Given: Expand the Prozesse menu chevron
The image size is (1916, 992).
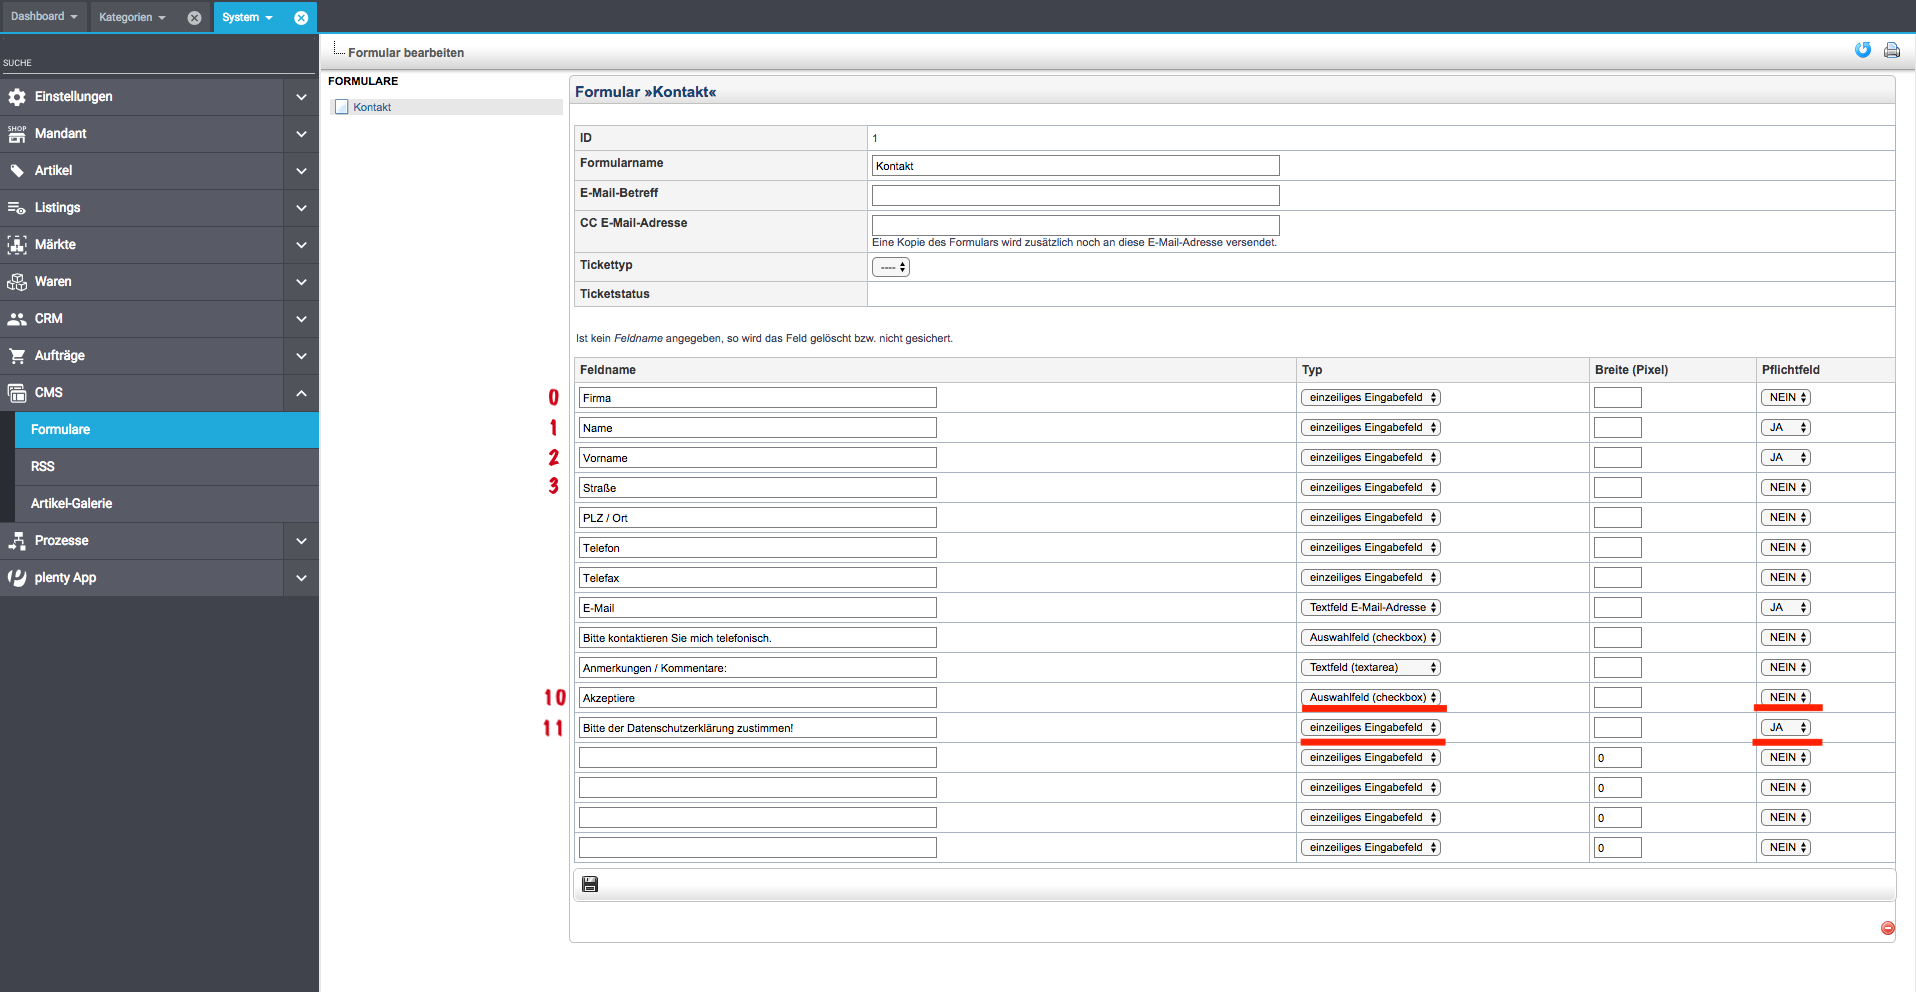Looking at the screenshot, I should (301, 541).
